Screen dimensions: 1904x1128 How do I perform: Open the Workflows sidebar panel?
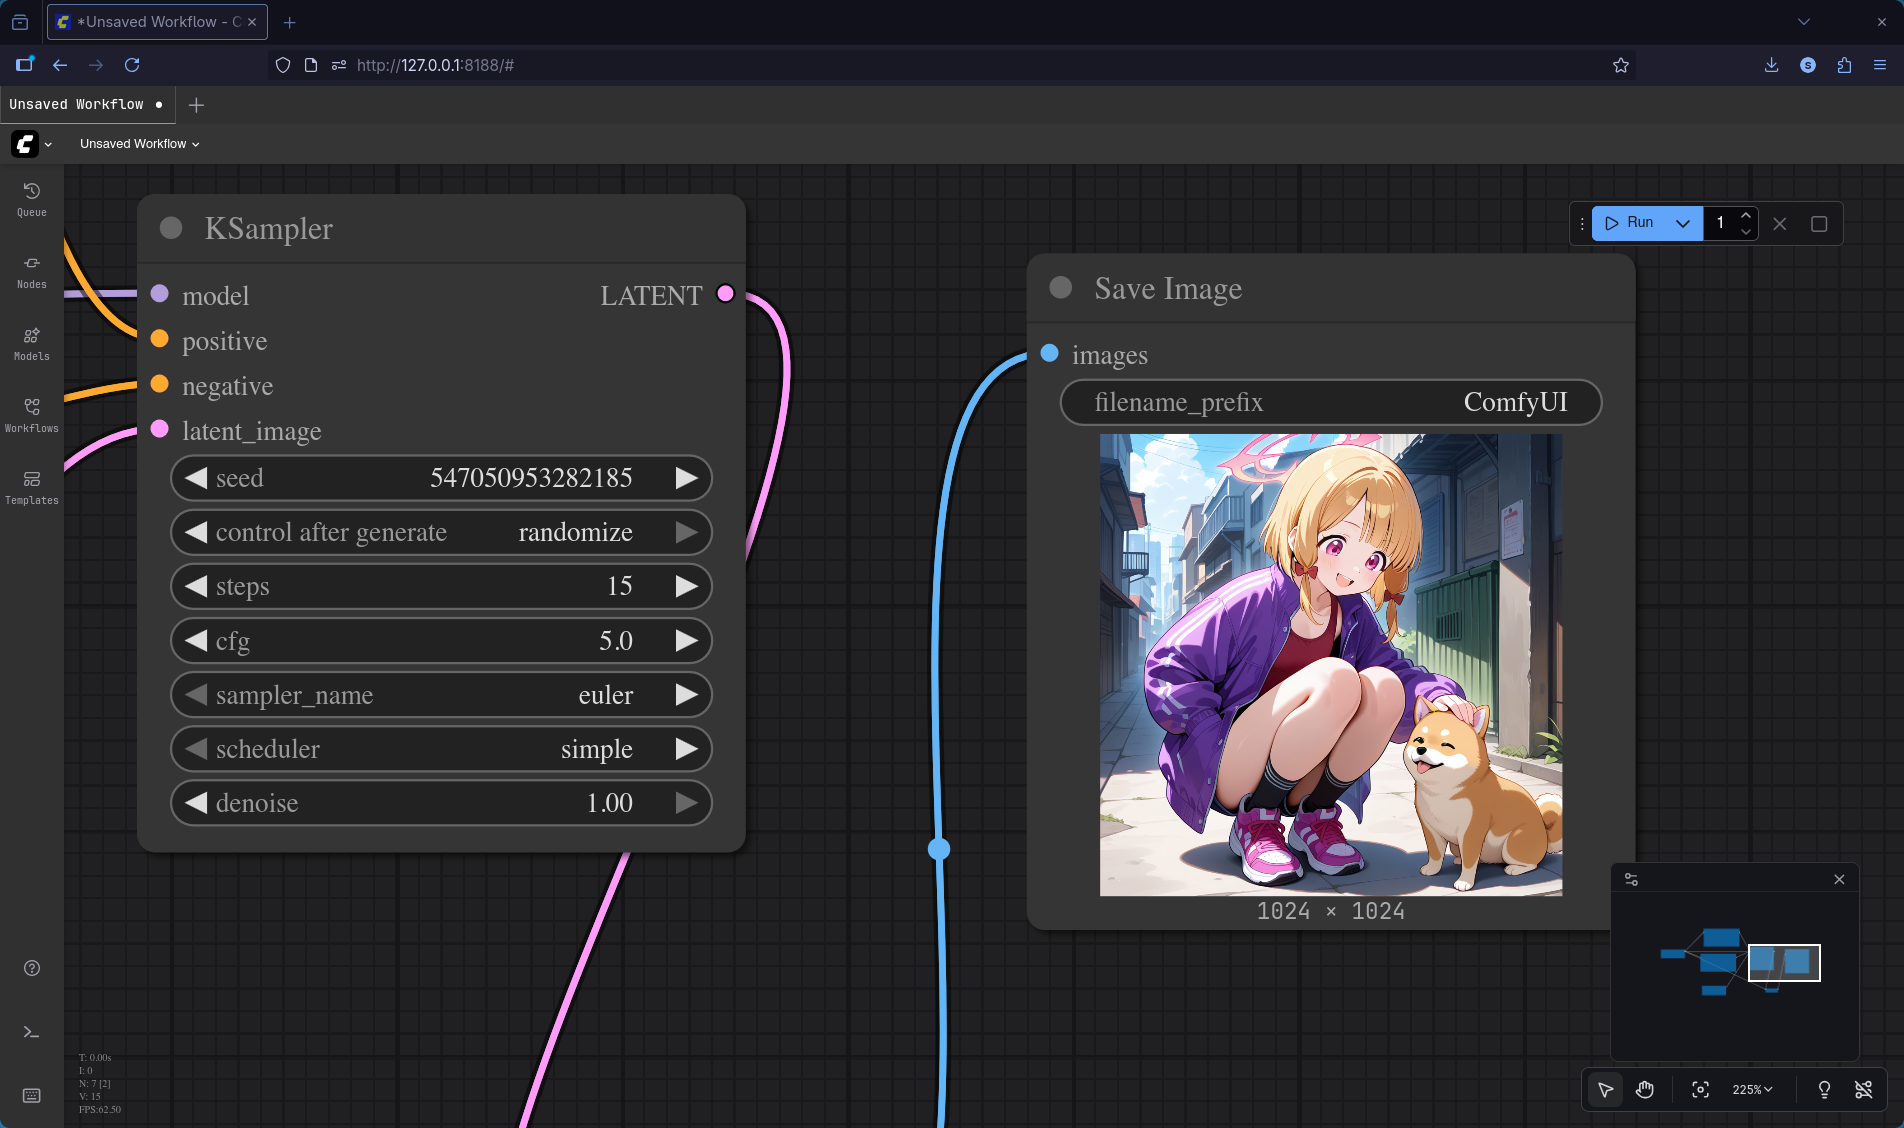click(x=31, y=414)
